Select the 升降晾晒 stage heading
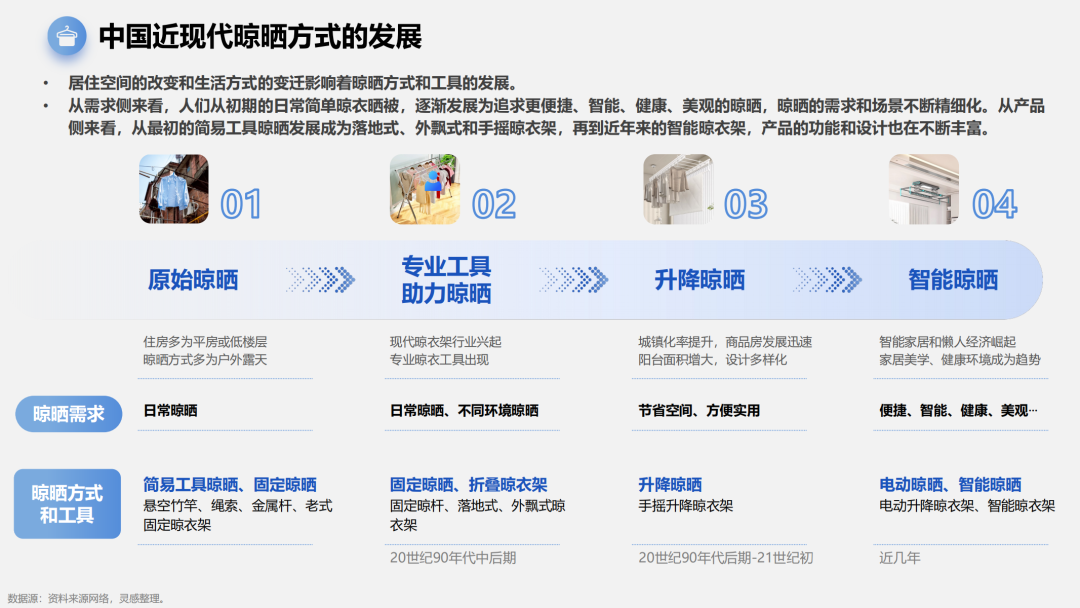The height and width of the screenshot is (608, 1080). 700,280
